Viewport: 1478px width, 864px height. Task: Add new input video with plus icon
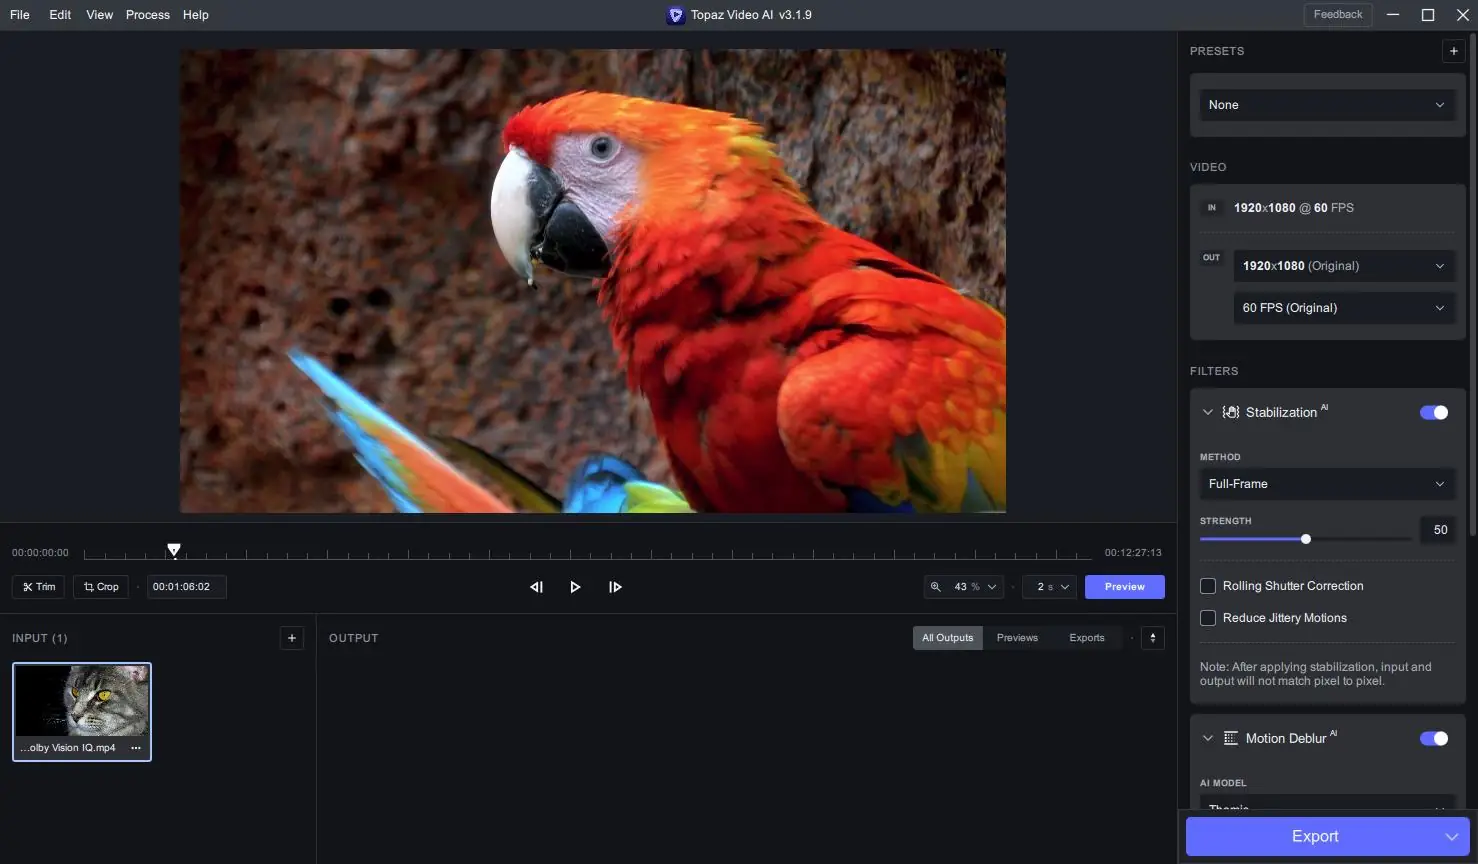coord(292,638)
